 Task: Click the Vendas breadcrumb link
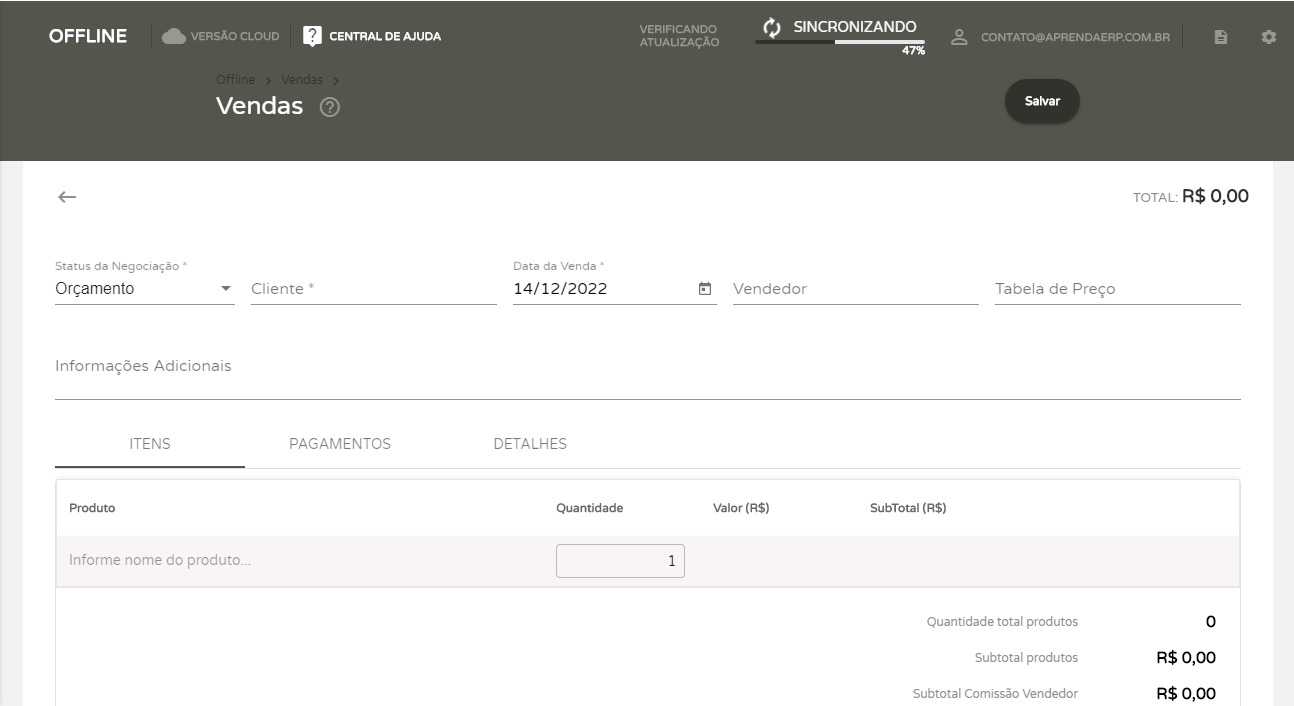click(301, 79)
